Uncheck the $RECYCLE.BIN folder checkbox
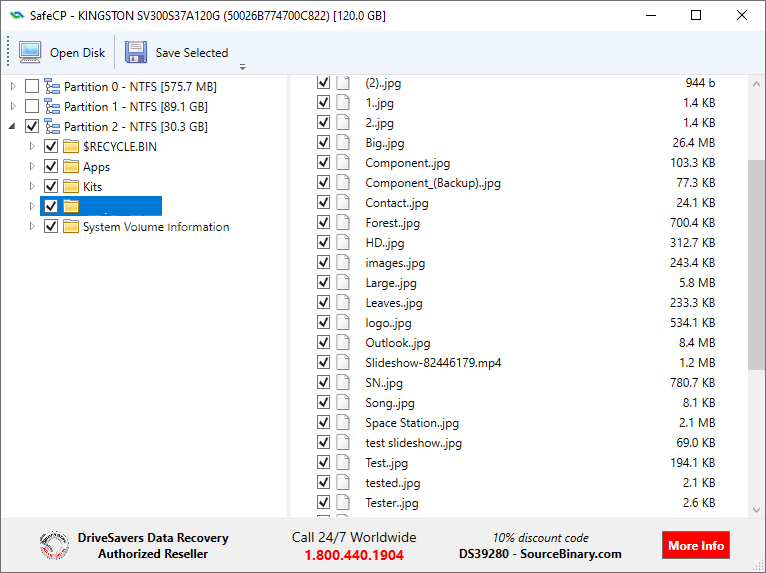766x573 pixels. pyautogui.click(x=51, y=147)
